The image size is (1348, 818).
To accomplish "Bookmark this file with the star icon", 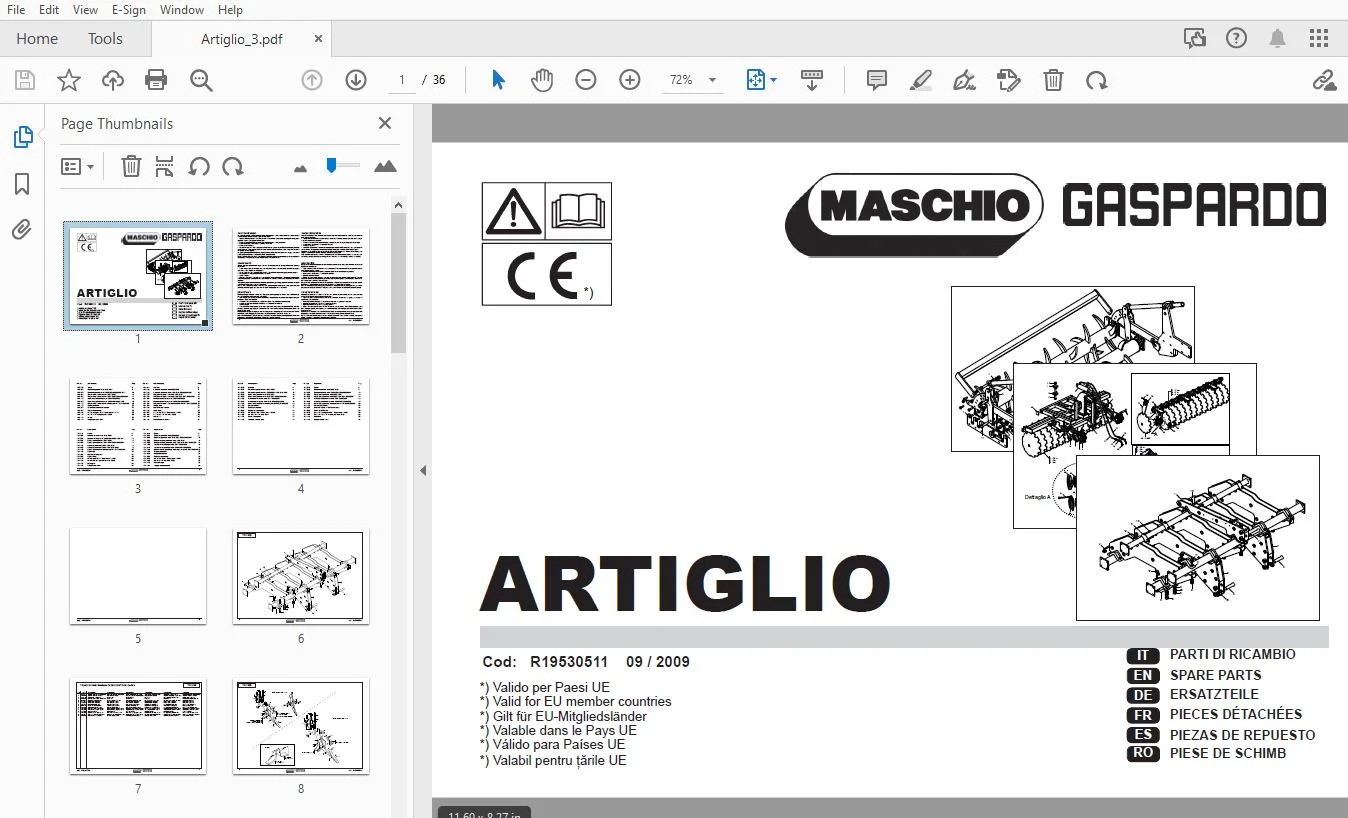I will coord(69,80).
